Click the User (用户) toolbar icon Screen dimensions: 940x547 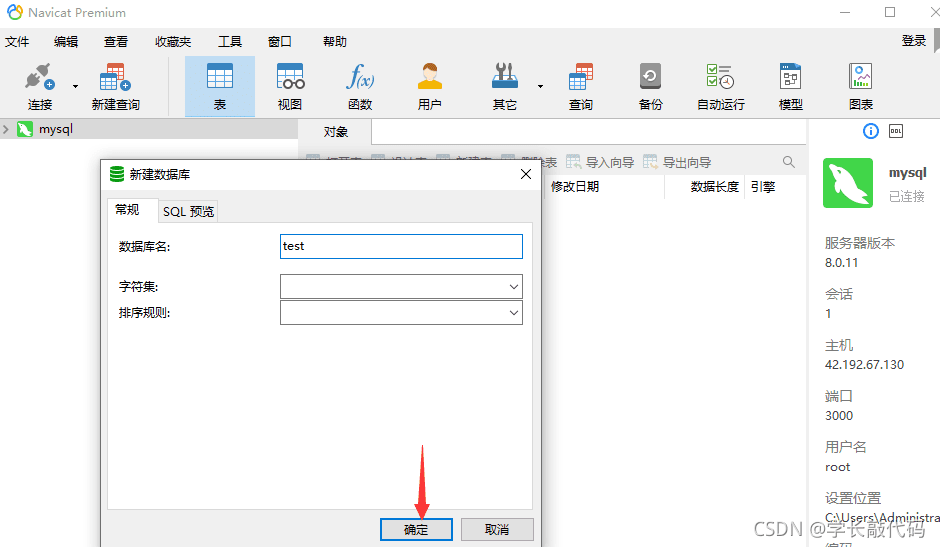pos(430,86)
